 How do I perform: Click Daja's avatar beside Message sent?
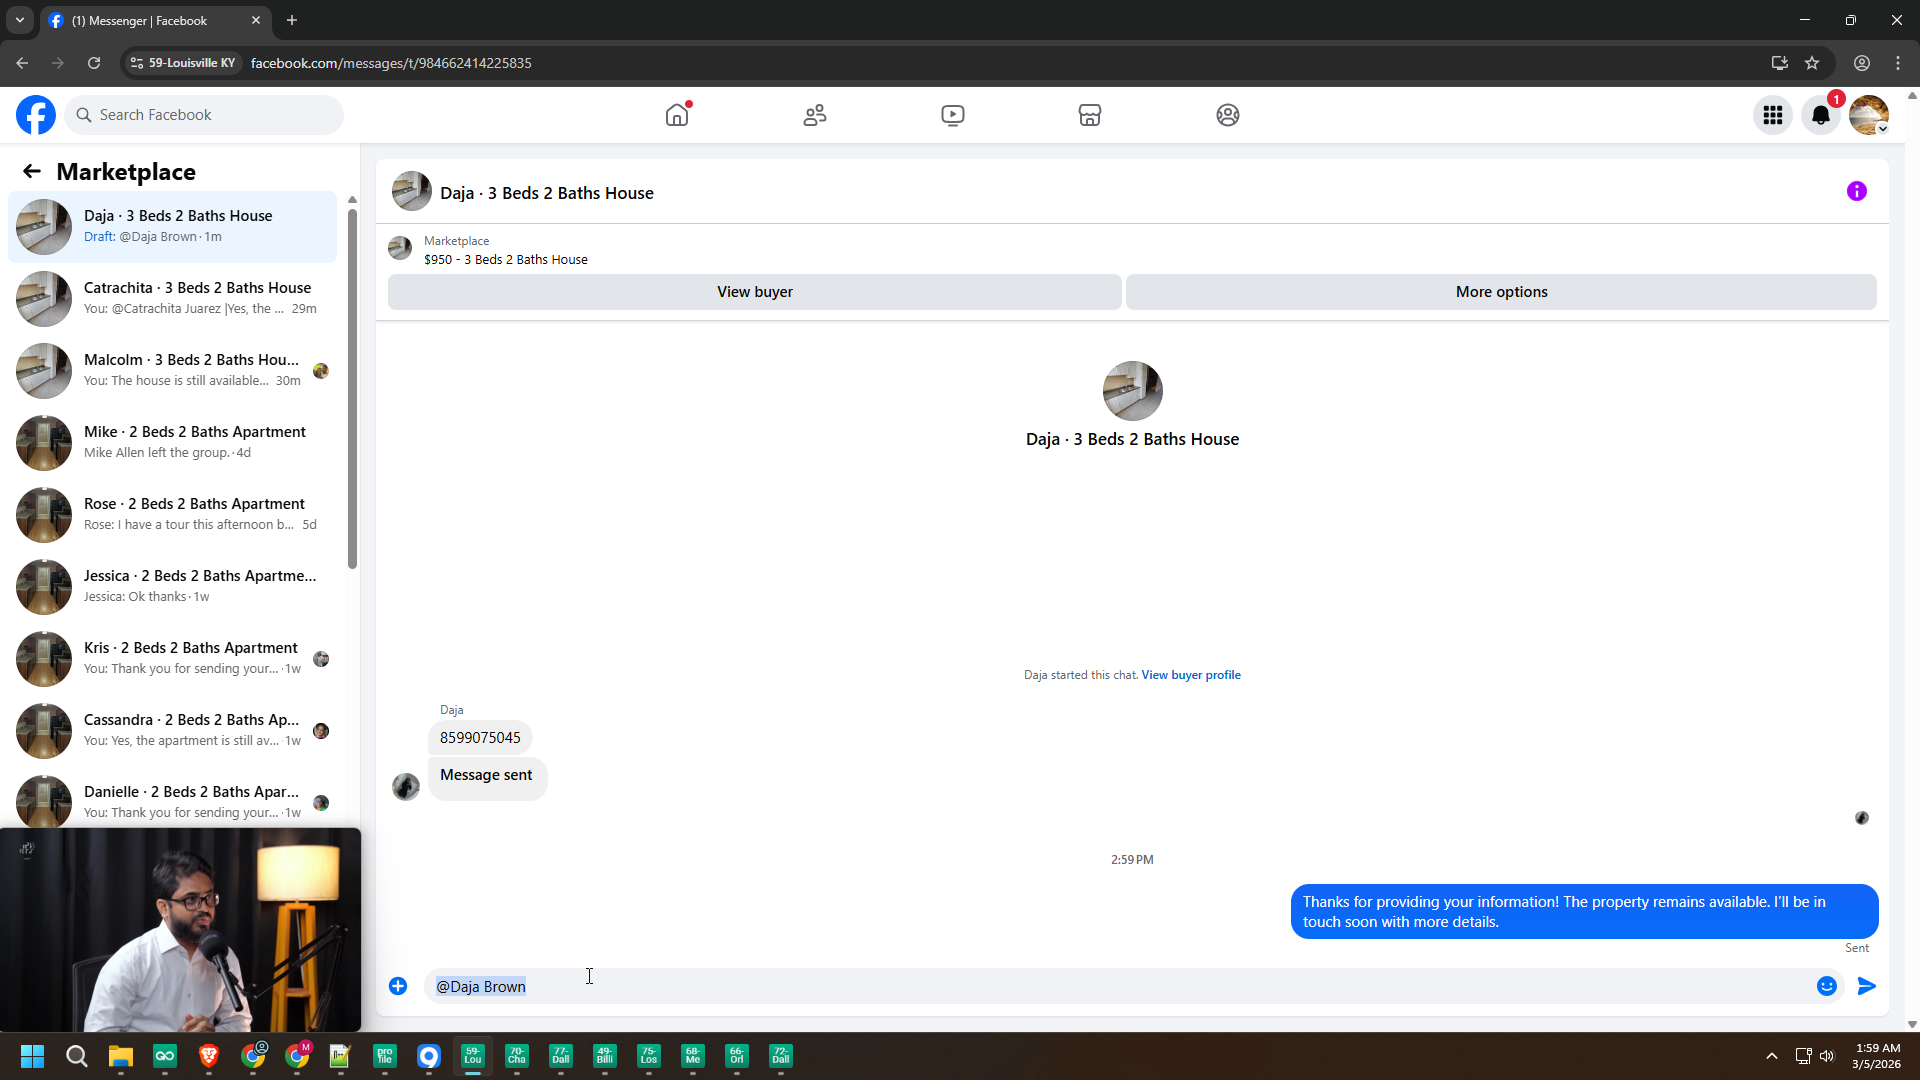(x=406, y=787)
